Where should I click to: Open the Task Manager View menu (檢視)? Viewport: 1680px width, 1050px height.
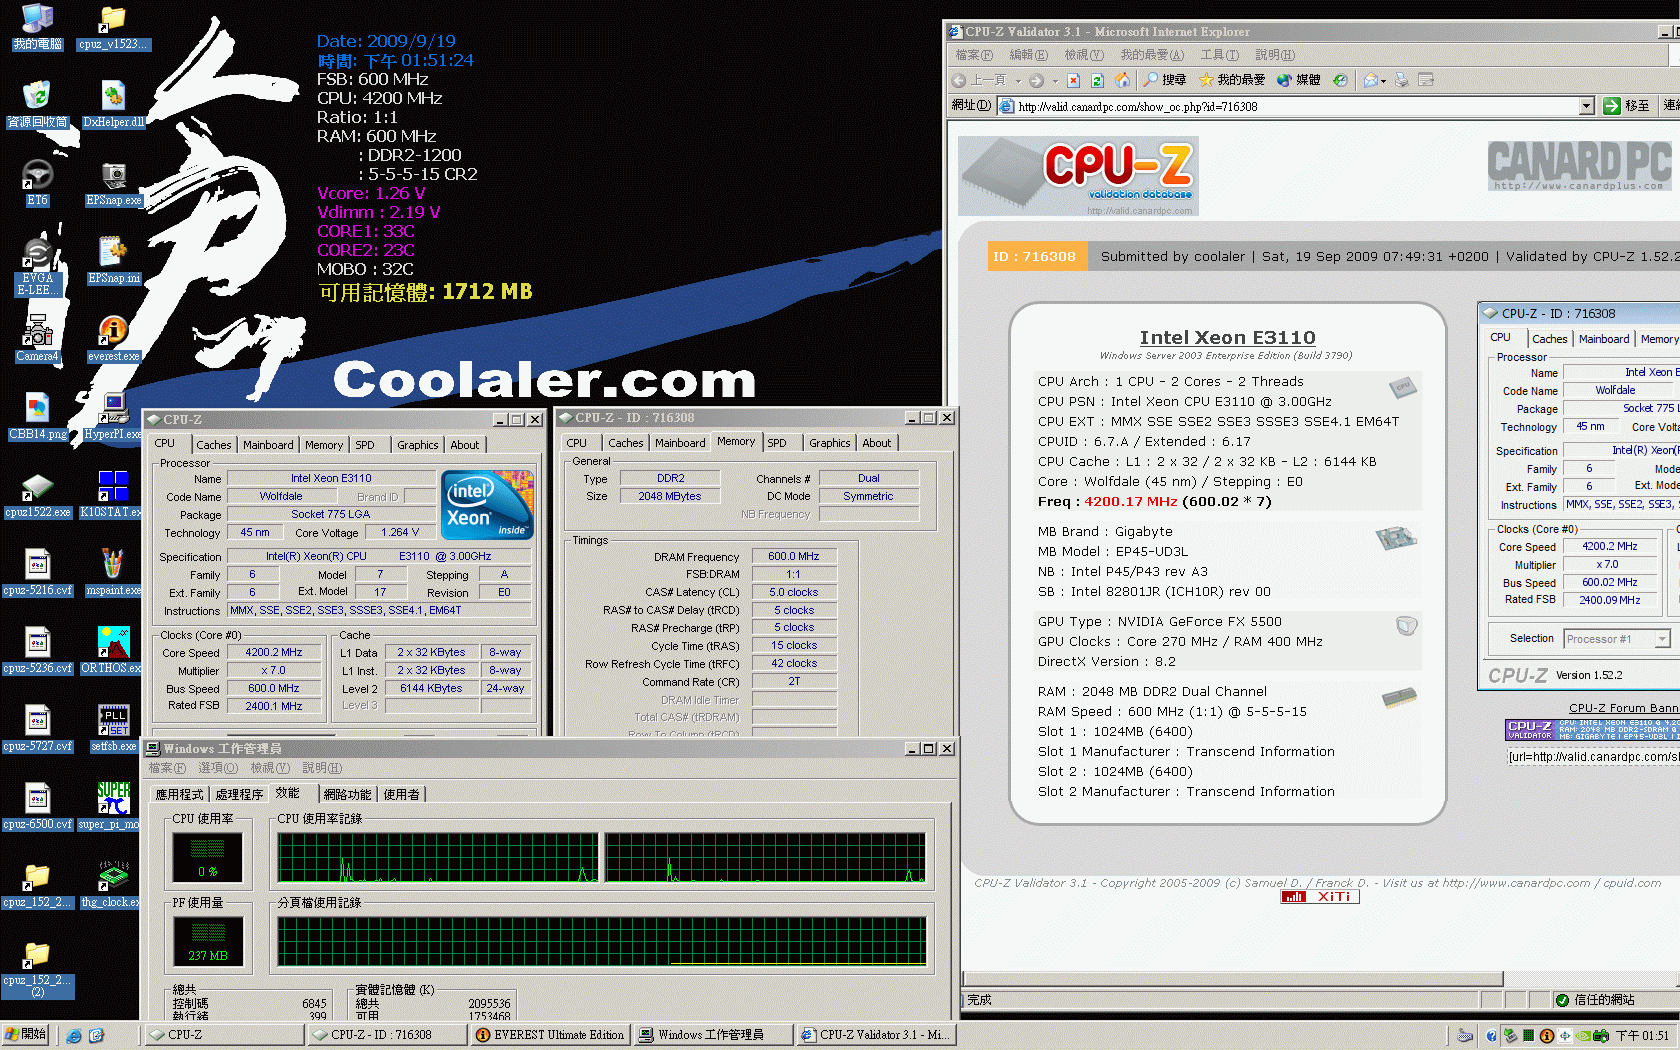click(270, 768)
